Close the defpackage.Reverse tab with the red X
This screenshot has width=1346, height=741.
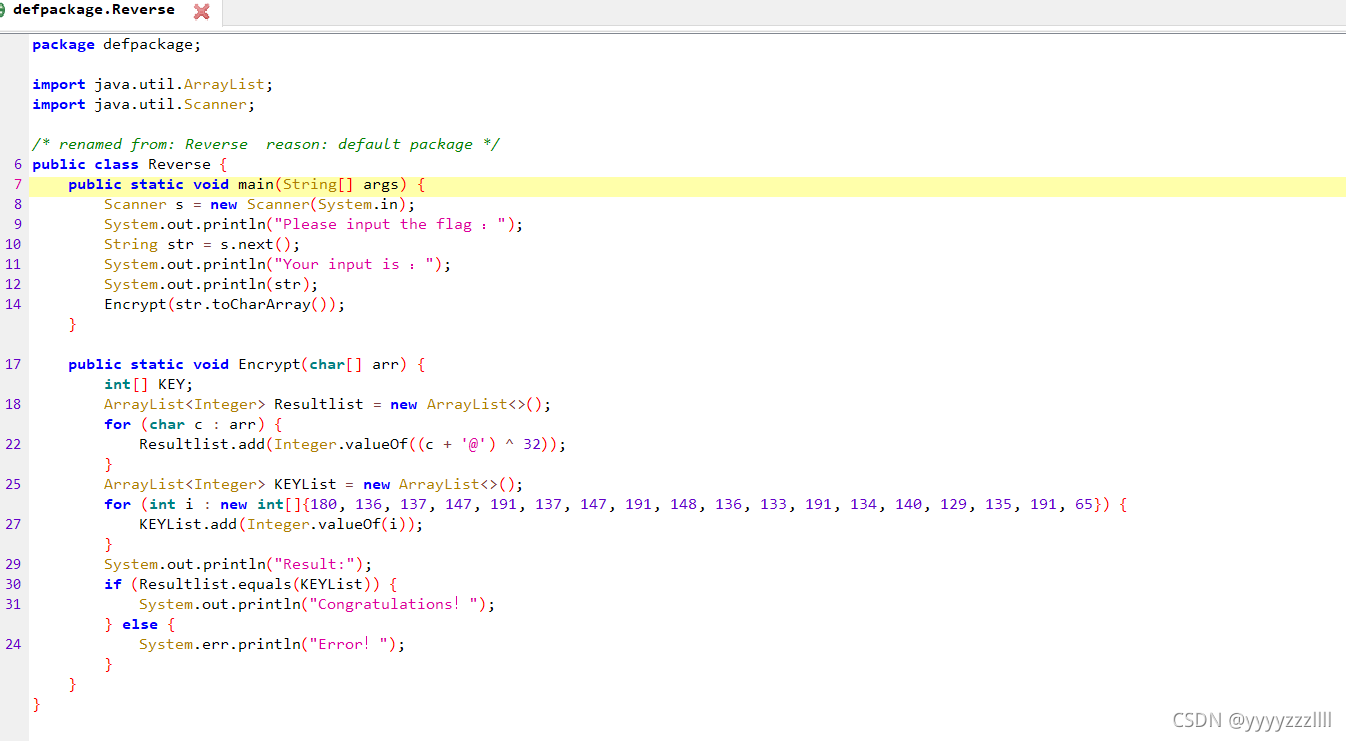201,11
